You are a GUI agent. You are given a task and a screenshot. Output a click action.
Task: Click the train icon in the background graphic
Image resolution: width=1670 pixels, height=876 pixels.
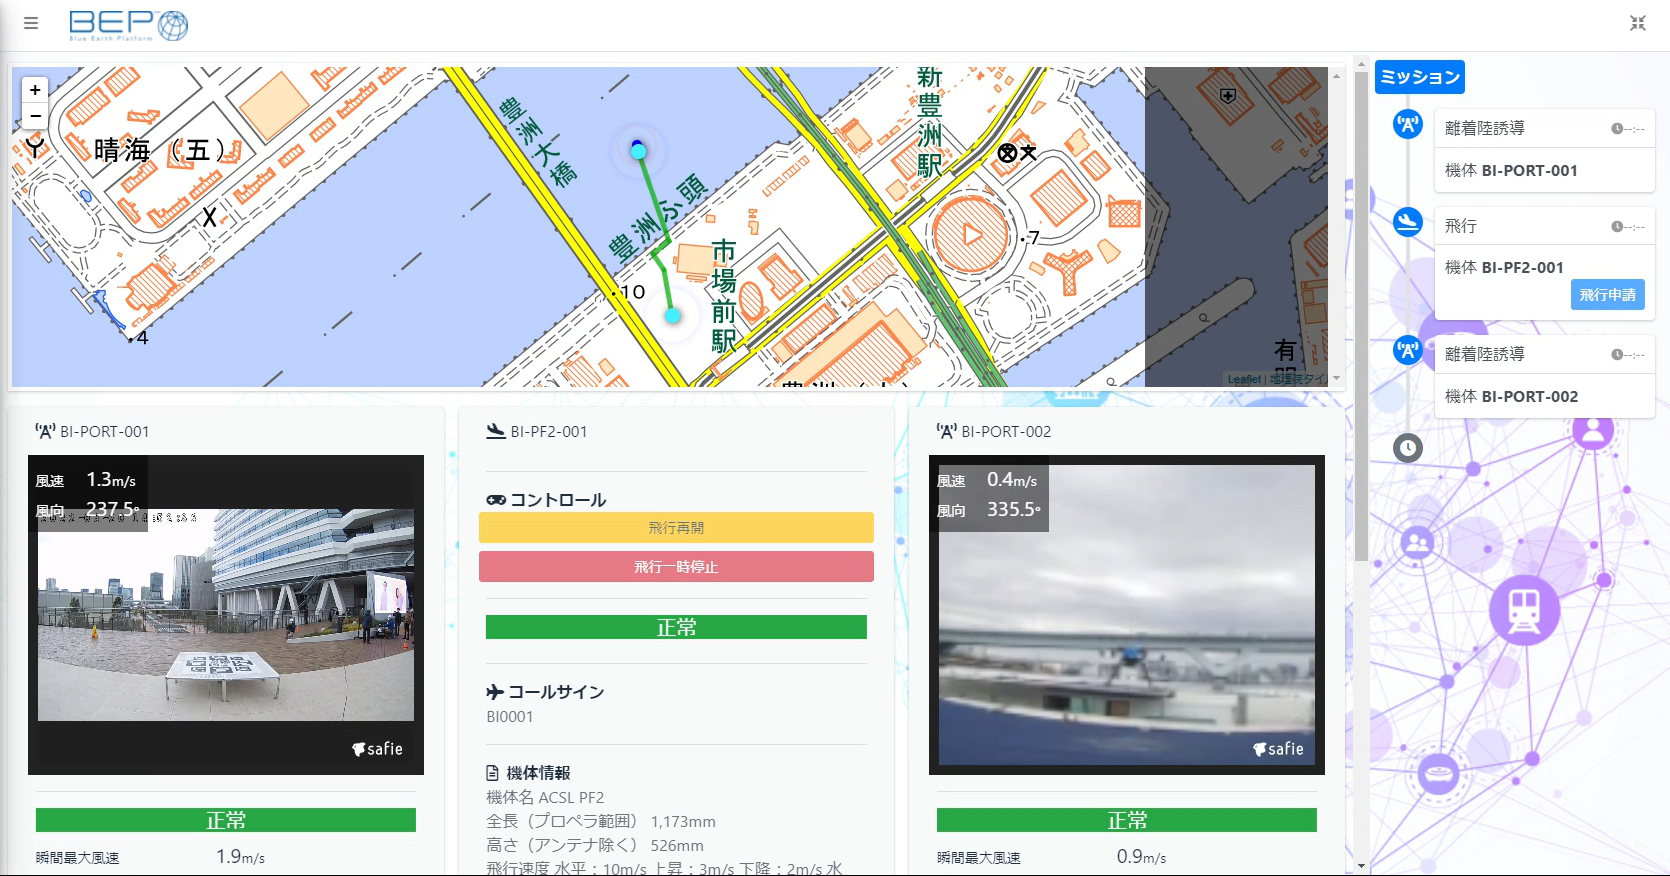coord(1524,610)
